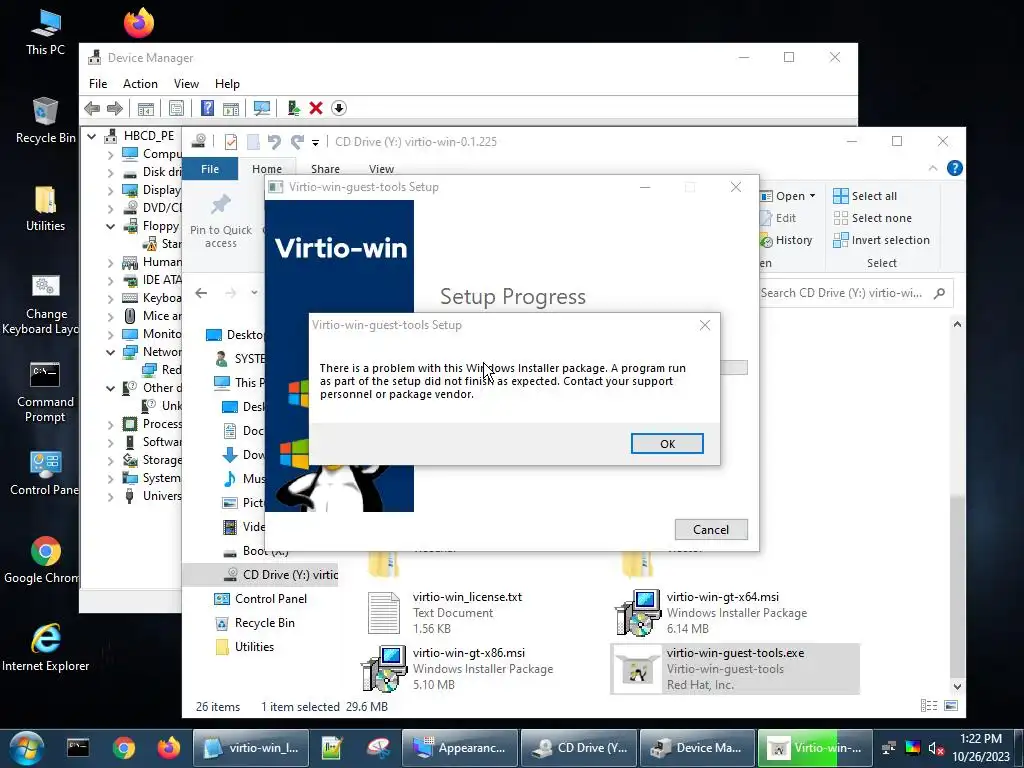Screen dimensions: 1024x768
Task: Collapse the Other devices node
Action: tap(110, 389)
